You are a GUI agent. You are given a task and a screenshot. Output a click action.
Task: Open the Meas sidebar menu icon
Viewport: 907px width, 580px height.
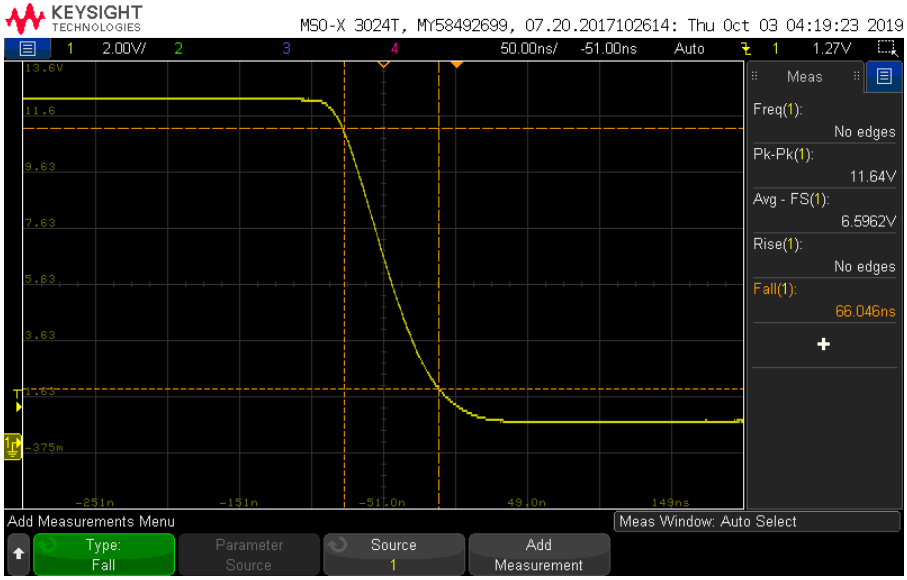tap(884, 76)
